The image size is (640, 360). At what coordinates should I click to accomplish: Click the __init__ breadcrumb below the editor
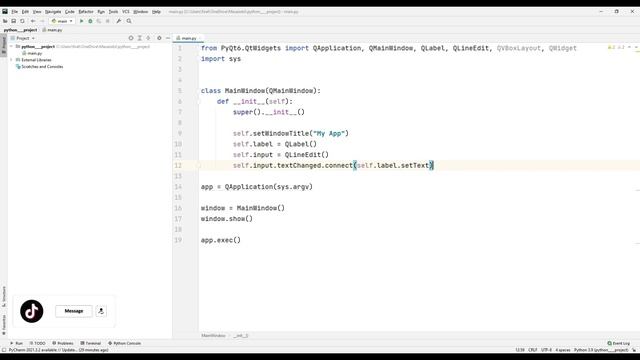[241, 336]
